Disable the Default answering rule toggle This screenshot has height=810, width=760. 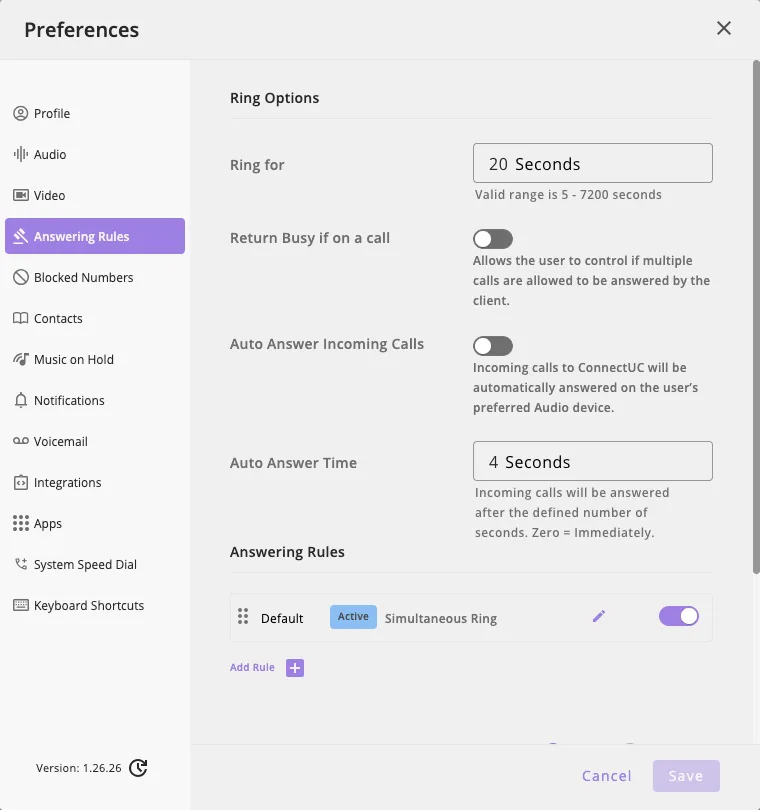[679, 616]
